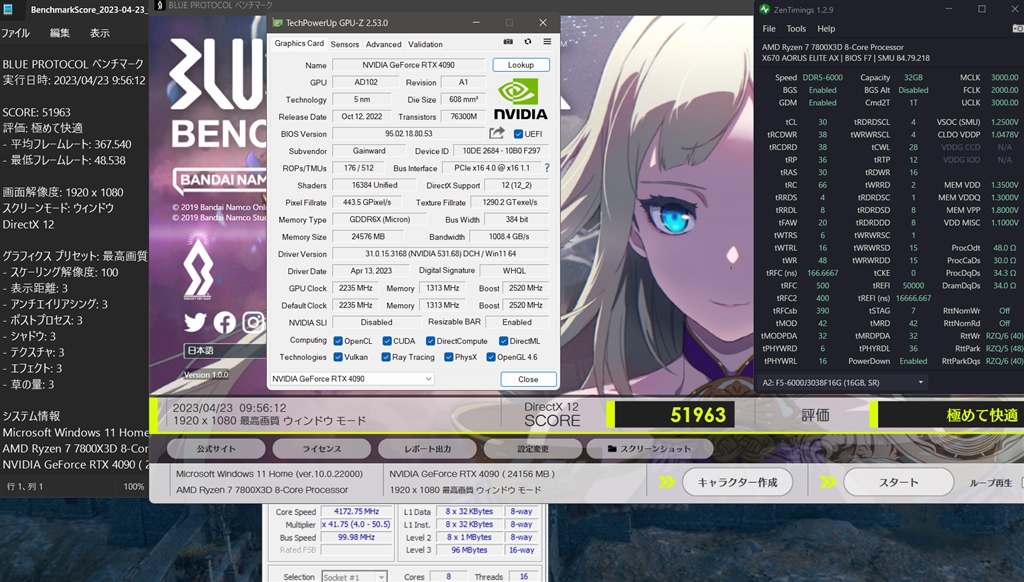Click the NVIDIA logo in GPU-Z
This screenshot has height=582, width=1024.
(x=520, y=99)
